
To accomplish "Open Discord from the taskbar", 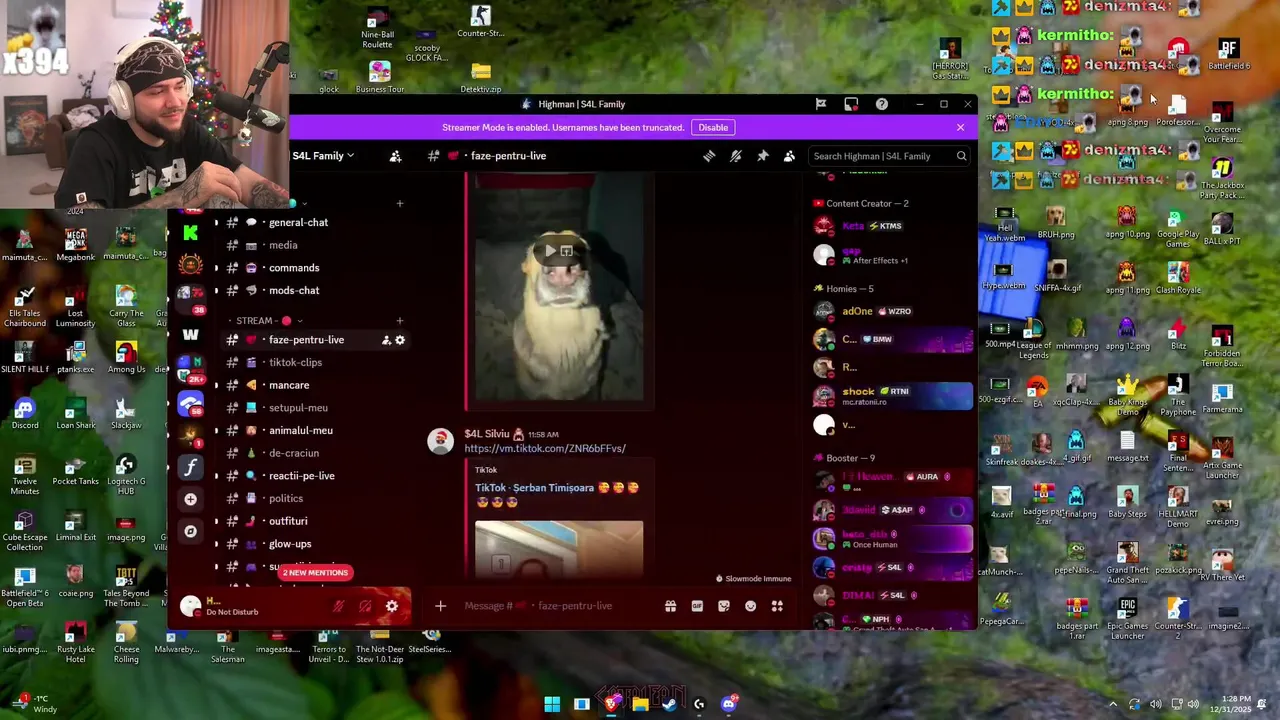I will tap(728, 704).
